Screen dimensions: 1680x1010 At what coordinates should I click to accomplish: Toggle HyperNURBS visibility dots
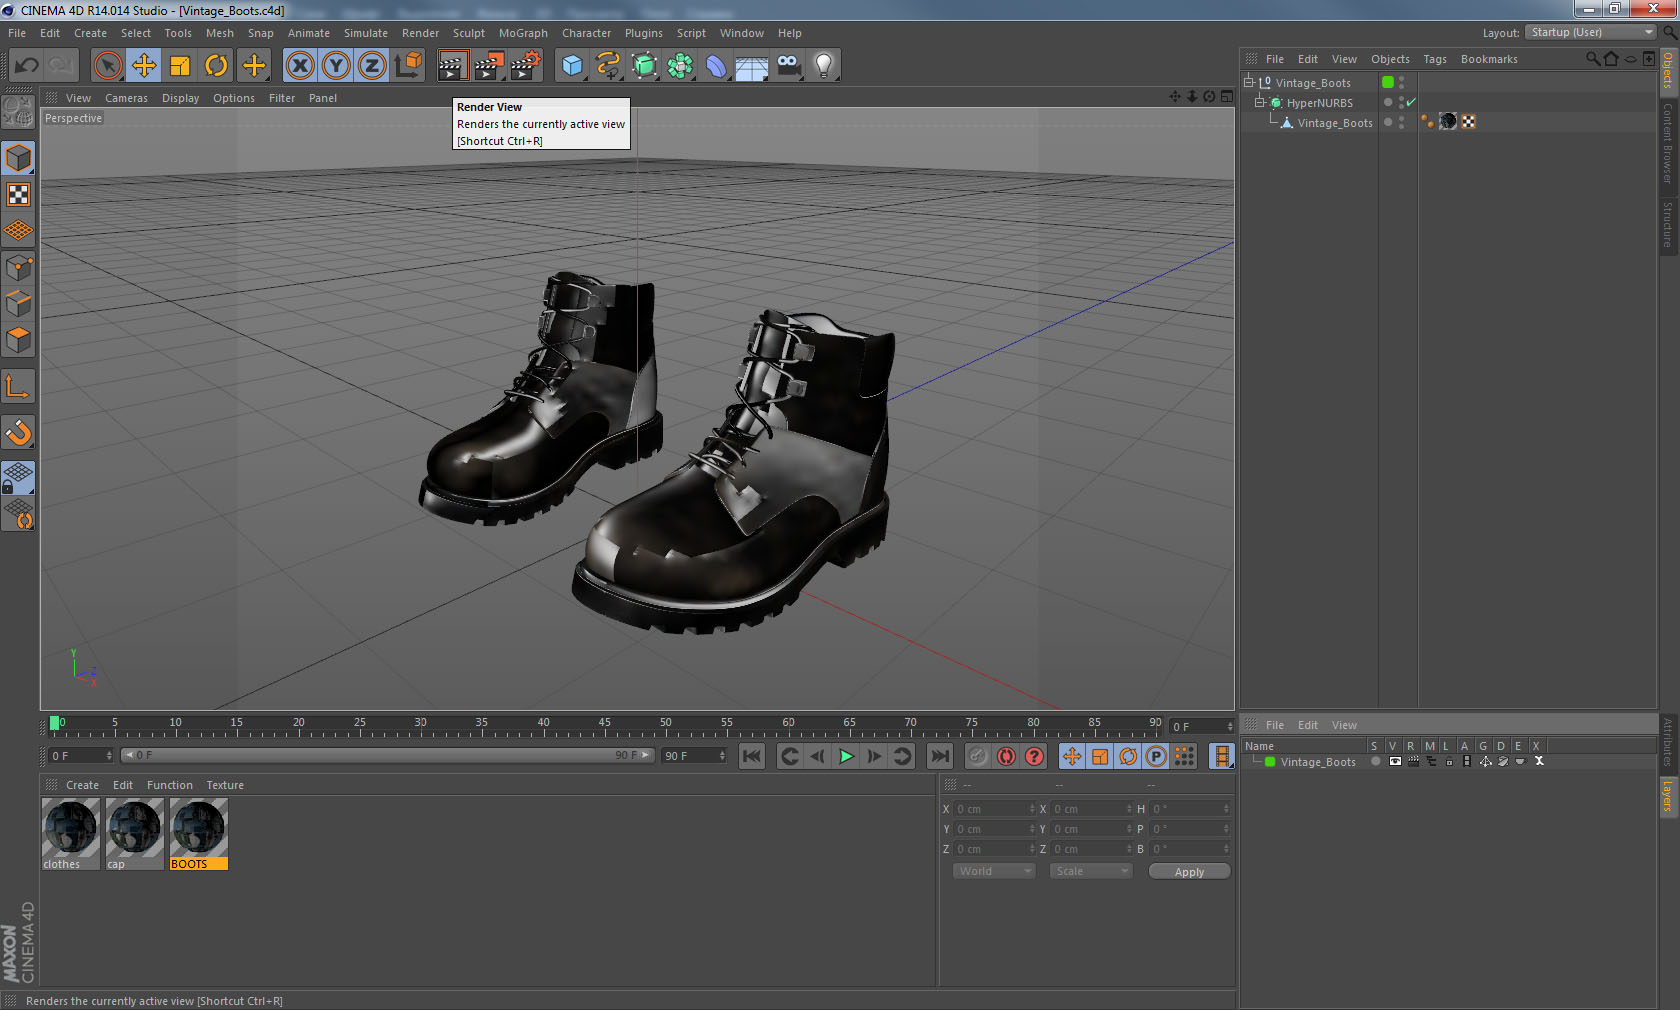(1401, 102)
